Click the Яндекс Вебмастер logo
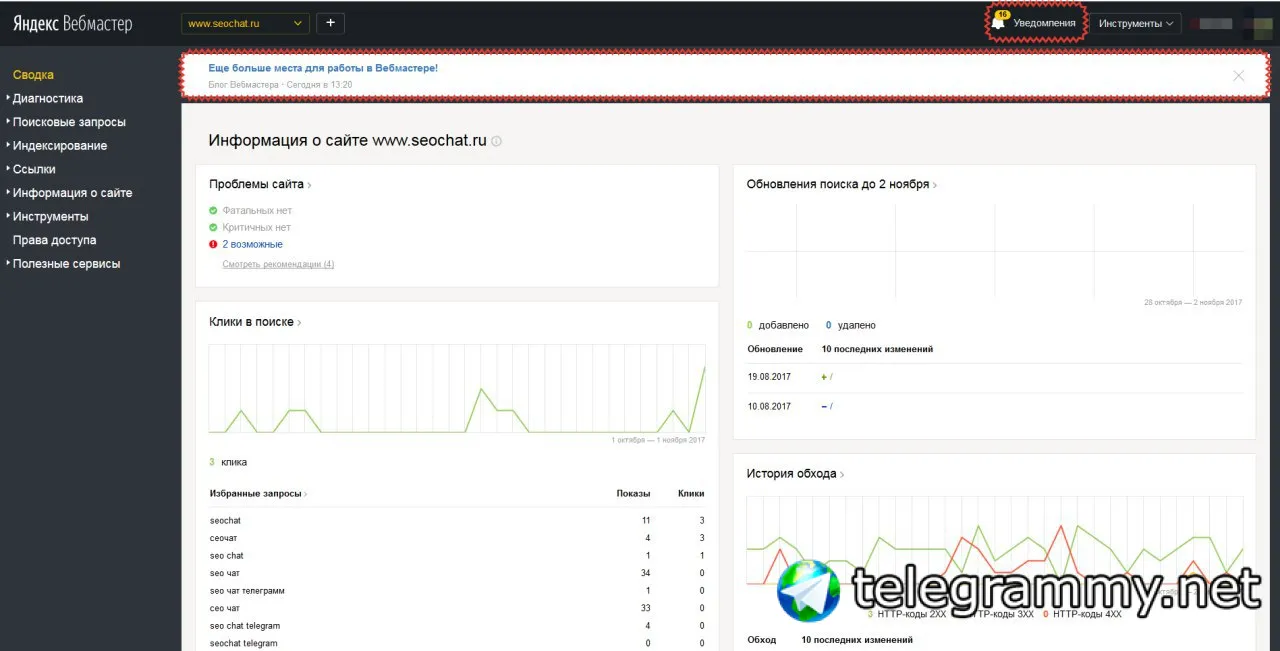Image resolution: width=1280 pixels, height=651 pixels. tap(72, 24)
